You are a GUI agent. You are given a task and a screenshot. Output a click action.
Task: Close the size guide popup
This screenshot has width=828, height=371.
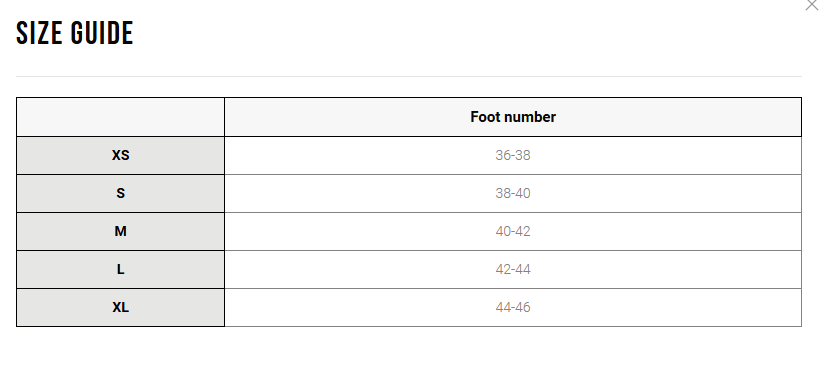812,5
